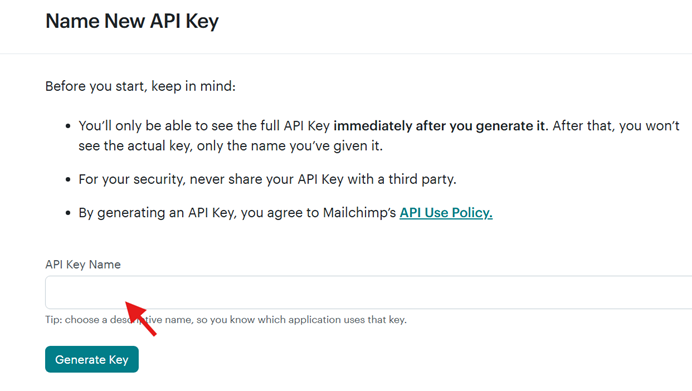This screenshot has height=391, width=692.
Task: Open the API Use Policy link
Action: tap(446, 213)
